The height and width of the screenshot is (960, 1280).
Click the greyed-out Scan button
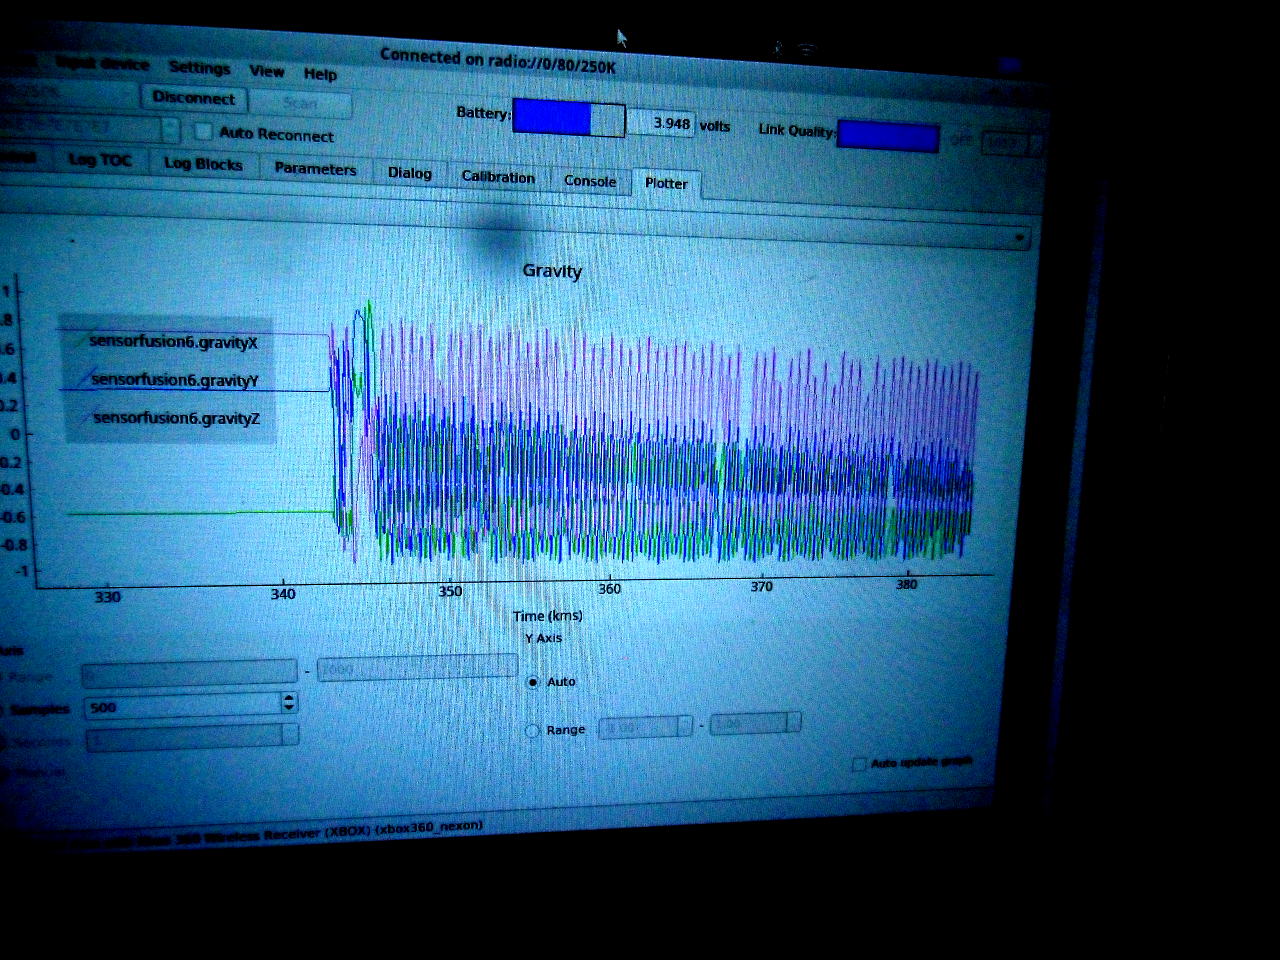(x=300, y=103)
